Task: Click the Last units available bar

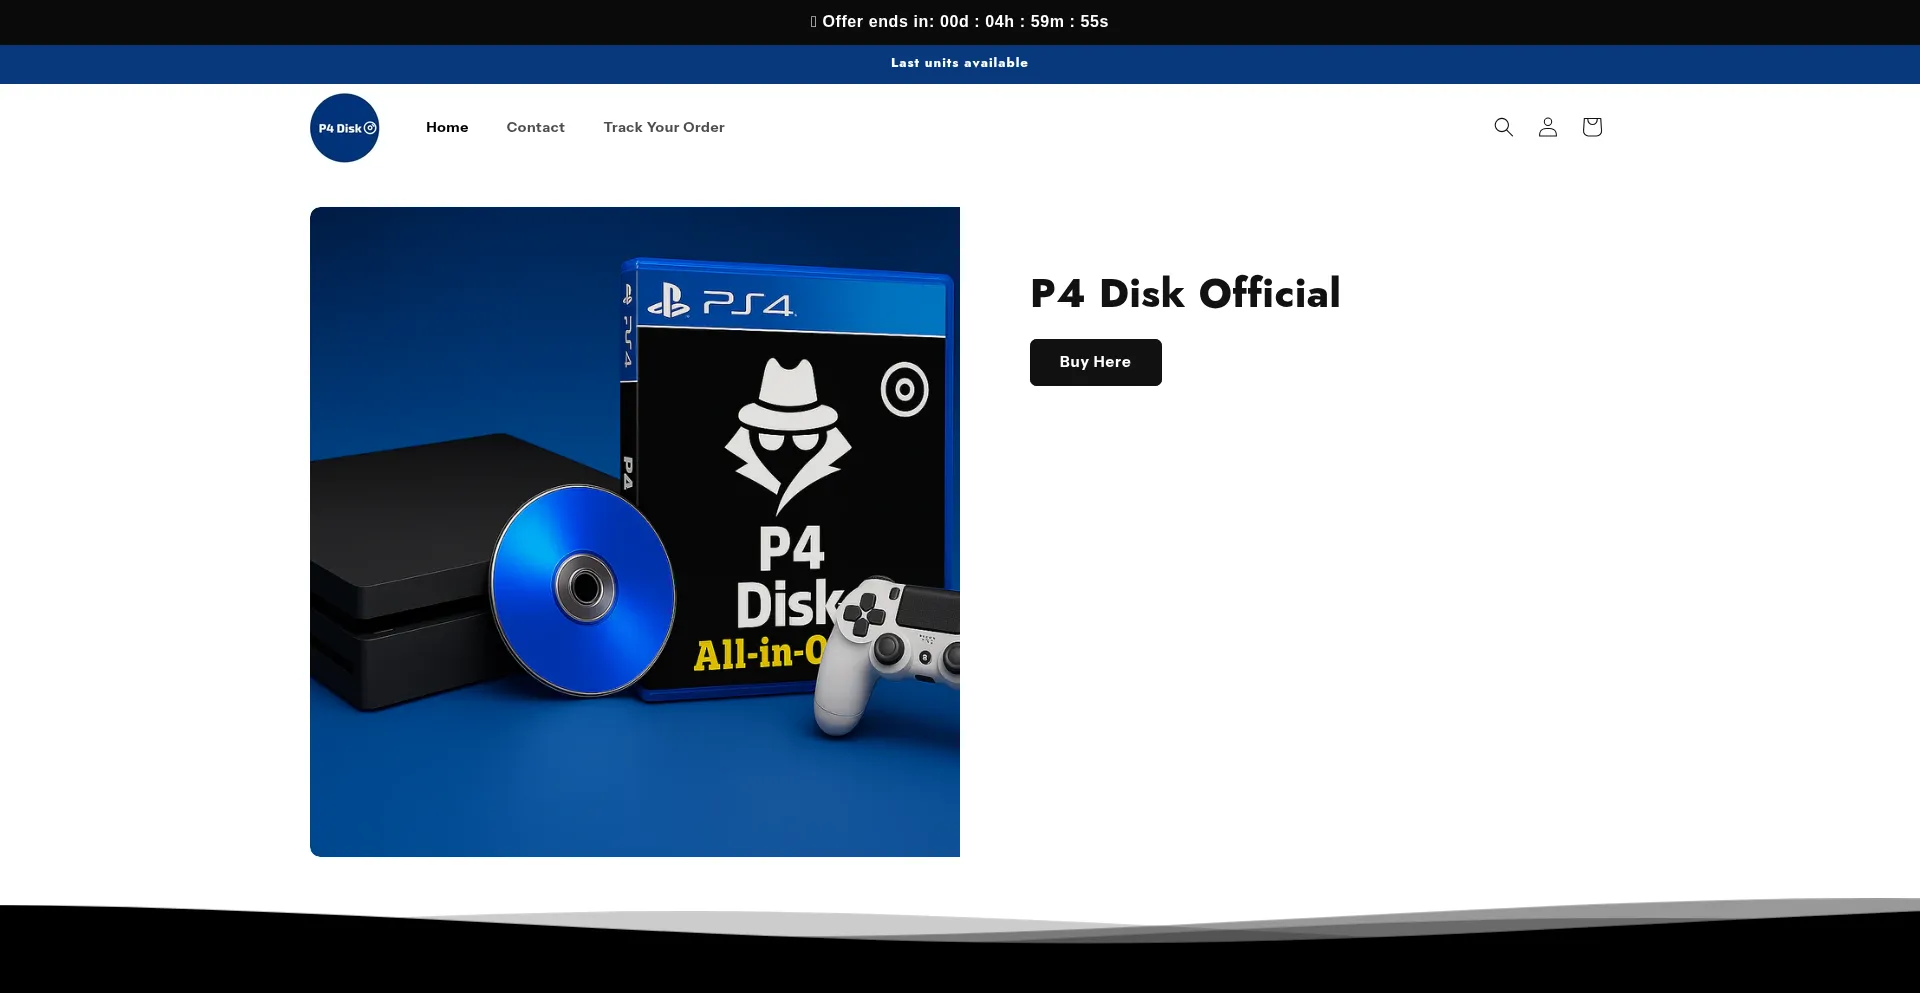Action: 959,63
